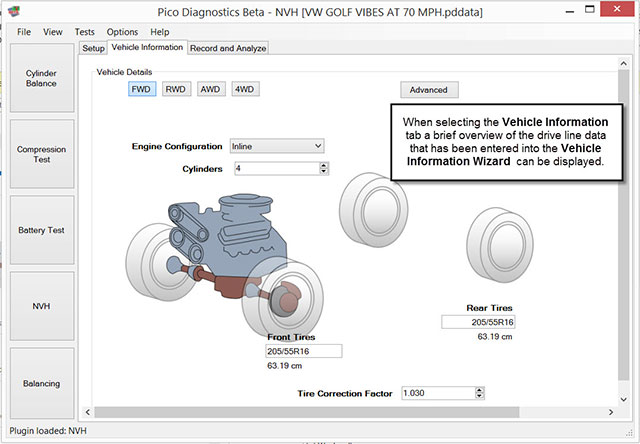Screen dimensions: 640x444
Task: Click the rear wheel nearest Cylinders field
Action: tap(374, 210)
